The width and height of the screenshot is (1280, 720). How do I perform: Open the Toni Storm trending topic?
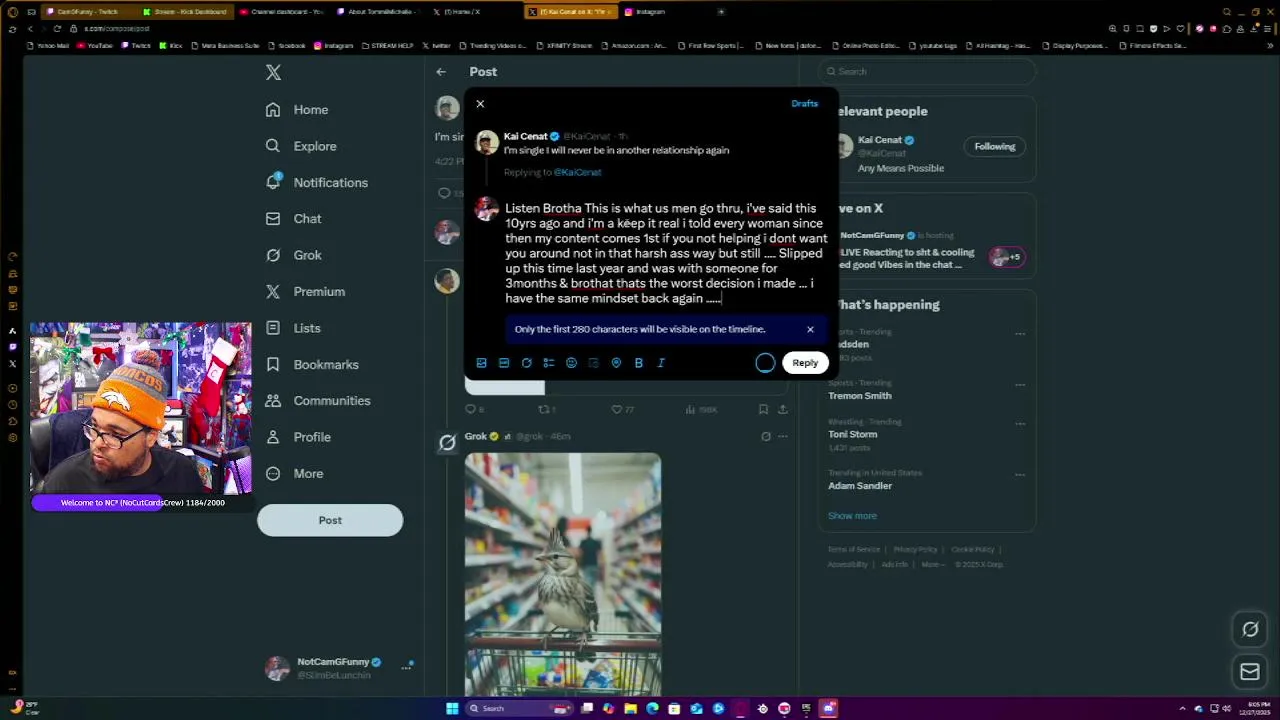click(853, 434)
